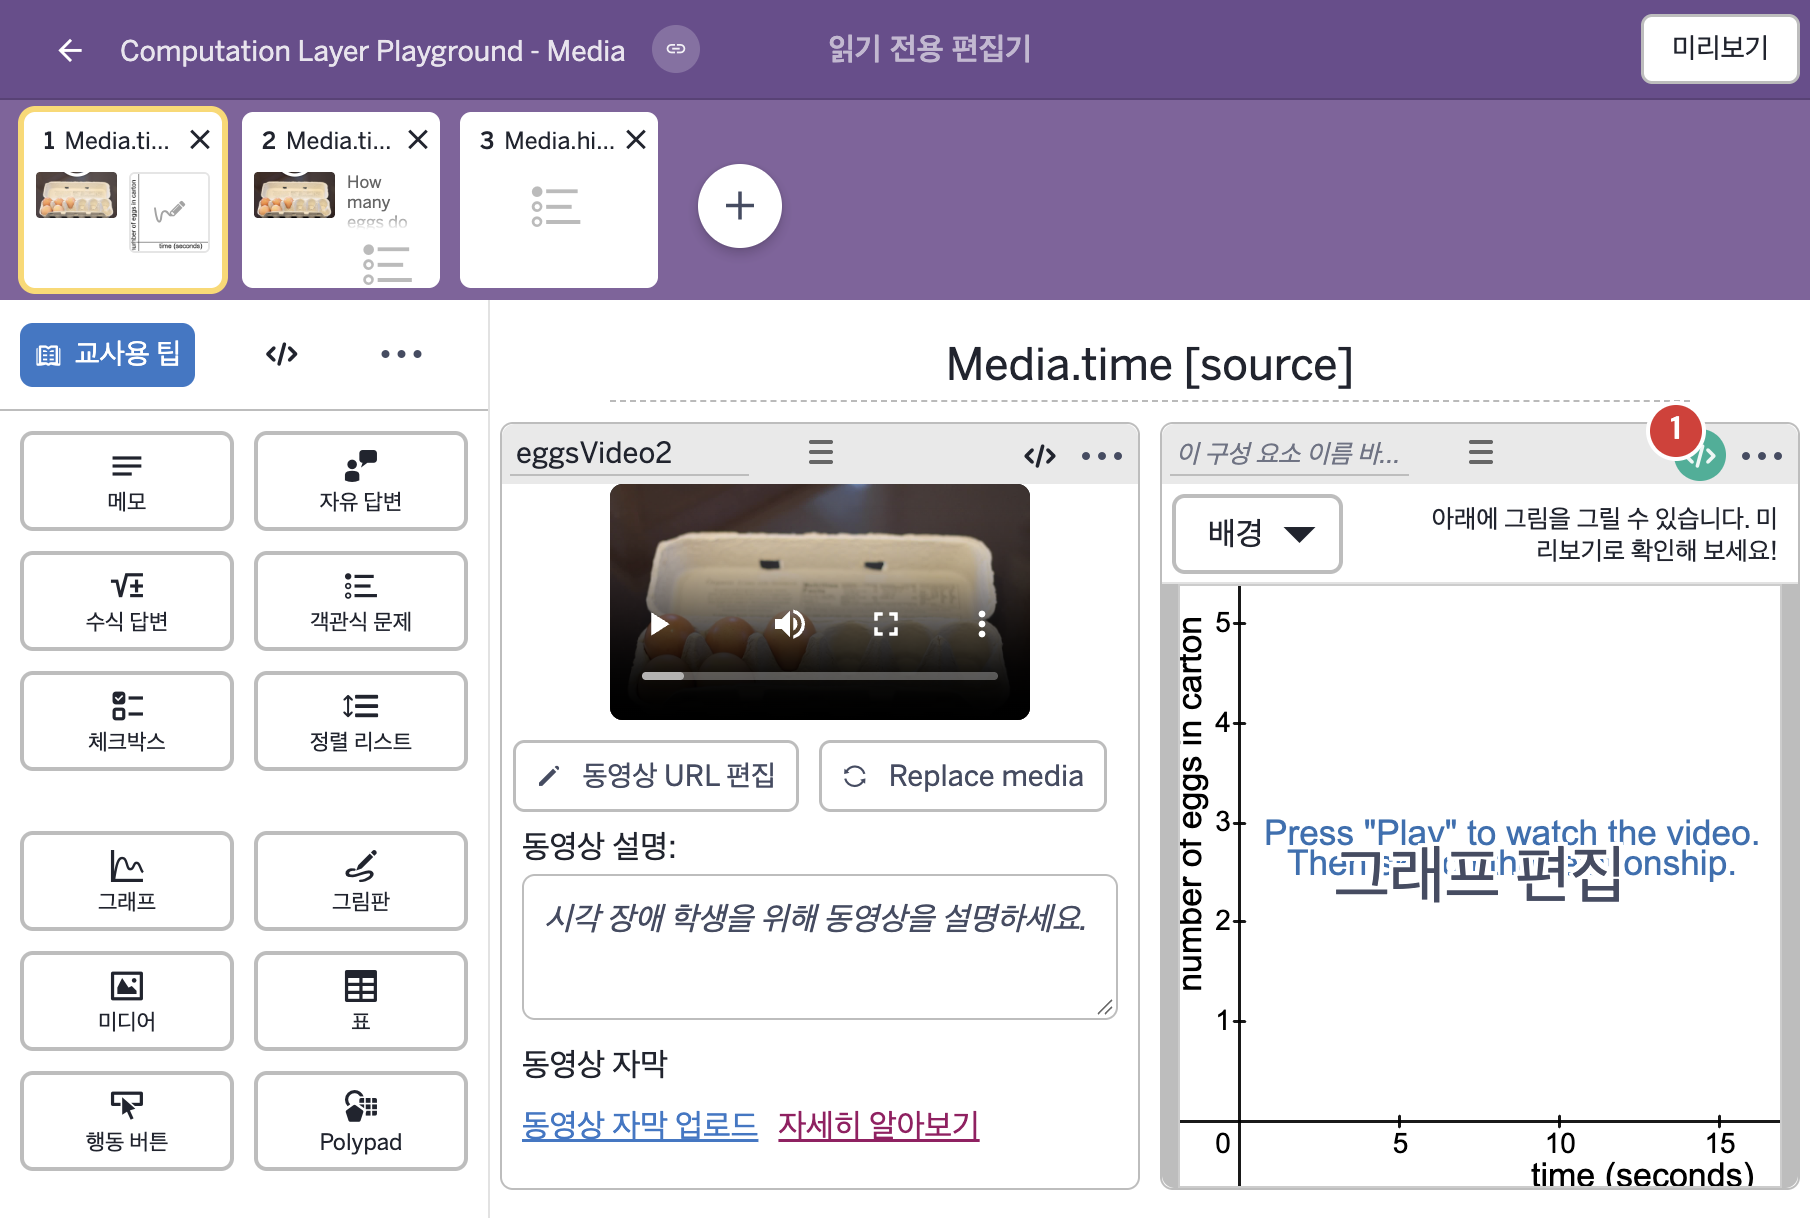1810x1218 pixels.
Task: Close screen 2 Media.ti... tab
Action: pos(418,140)
